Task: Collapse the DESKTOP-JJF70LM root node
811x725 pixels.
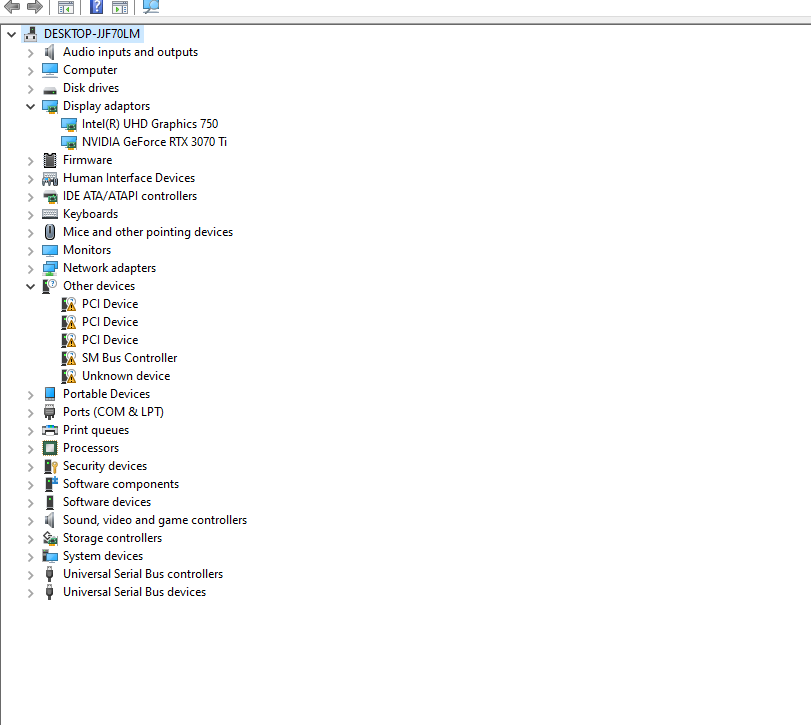Action: tap(11, 35)
